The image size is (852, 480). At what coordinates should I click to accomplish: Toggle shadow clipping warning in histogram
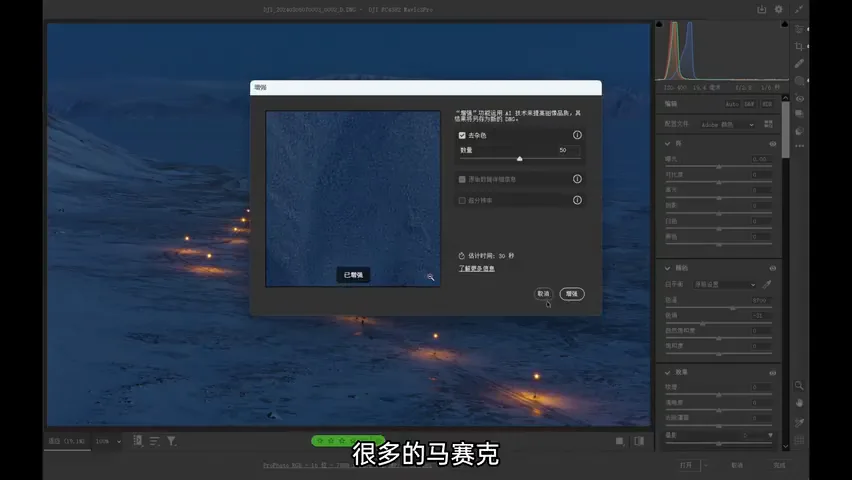click(660, 24)
